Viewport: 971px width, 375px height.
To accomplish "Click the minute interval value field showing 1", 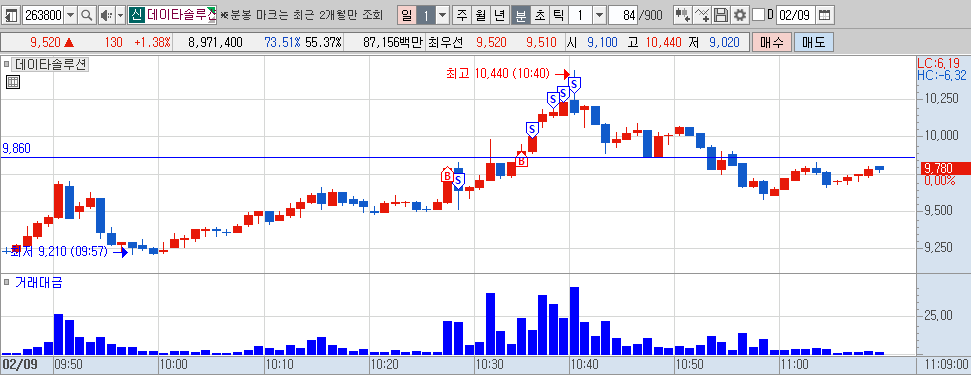I will click(x=581, y=15).
